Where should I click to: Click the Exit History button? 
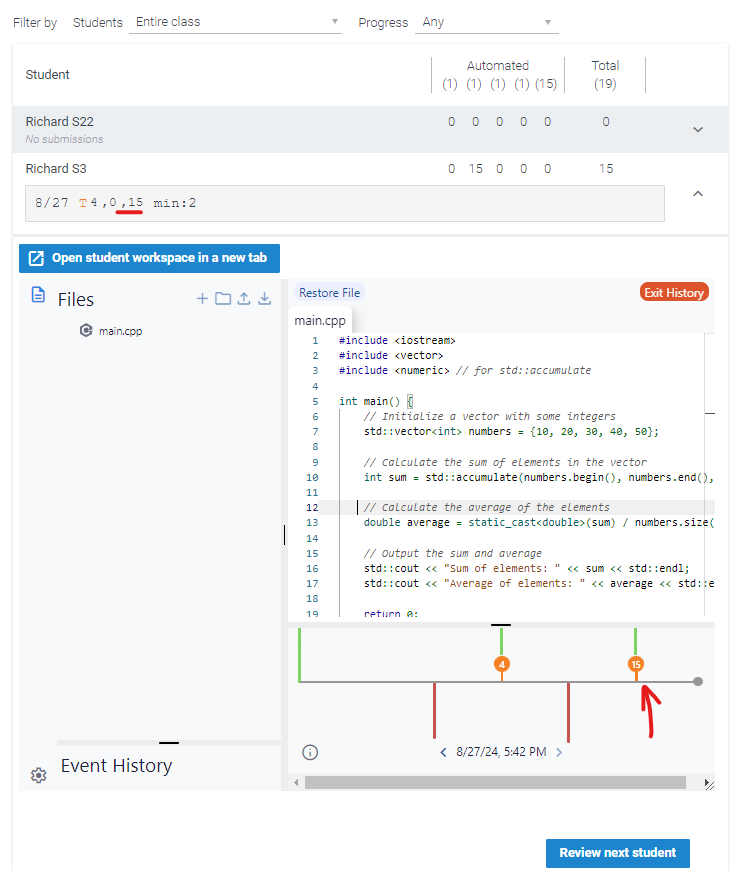pos(674,293)
